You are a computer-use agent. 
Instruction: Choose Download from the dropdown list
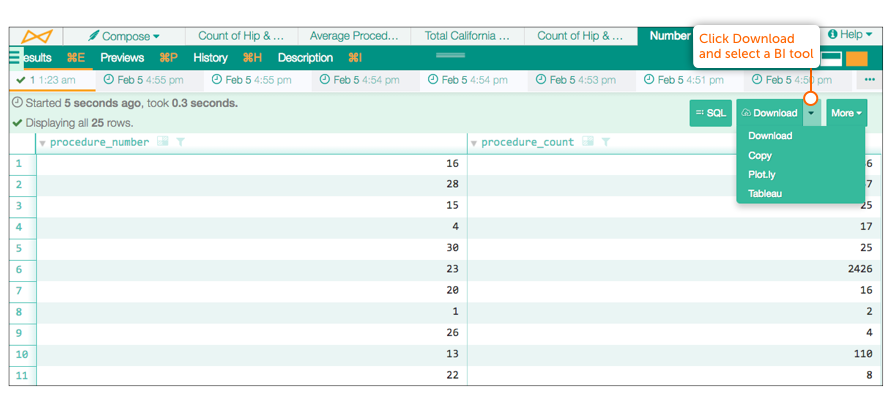770,136
